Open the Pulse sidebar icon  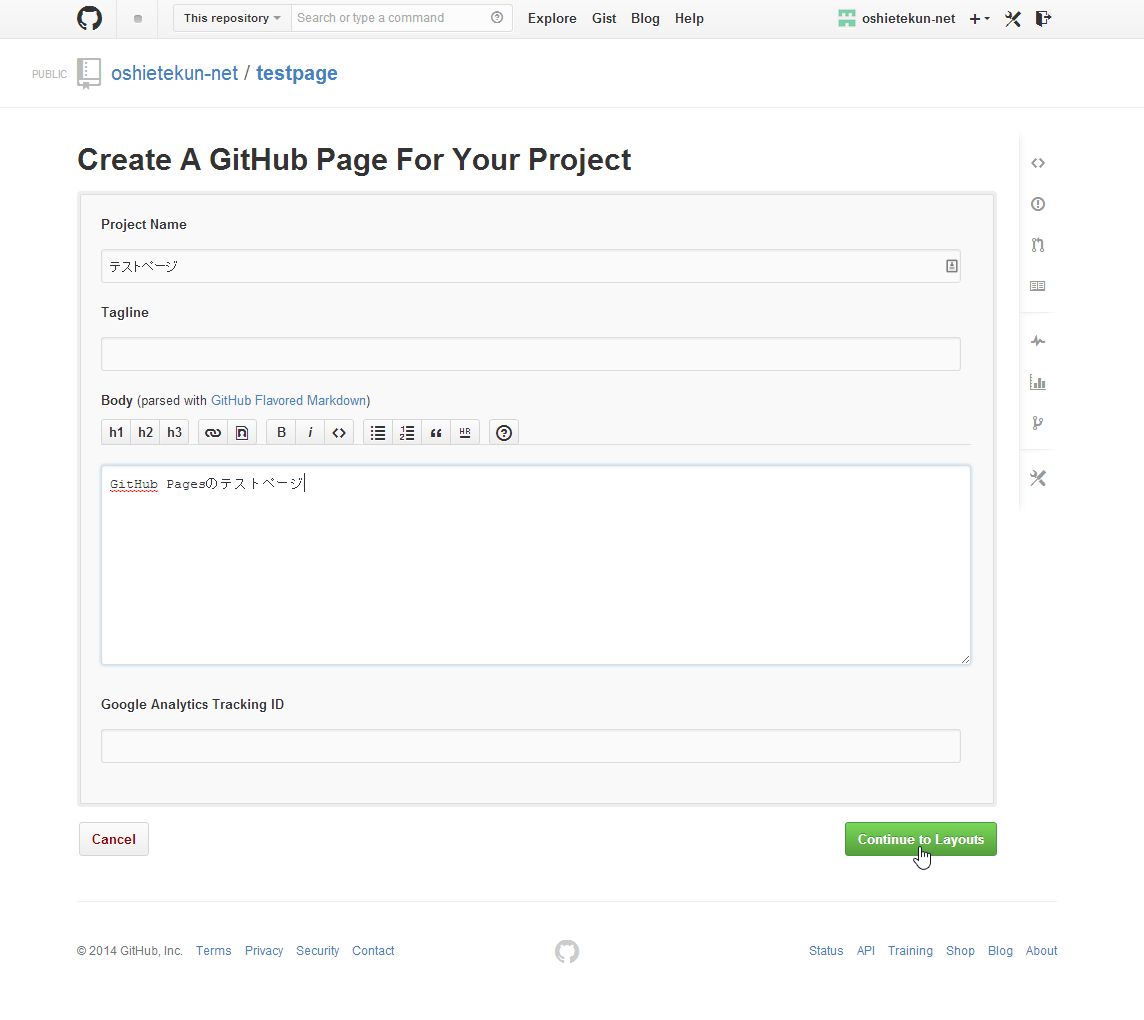pos(1038,341)
